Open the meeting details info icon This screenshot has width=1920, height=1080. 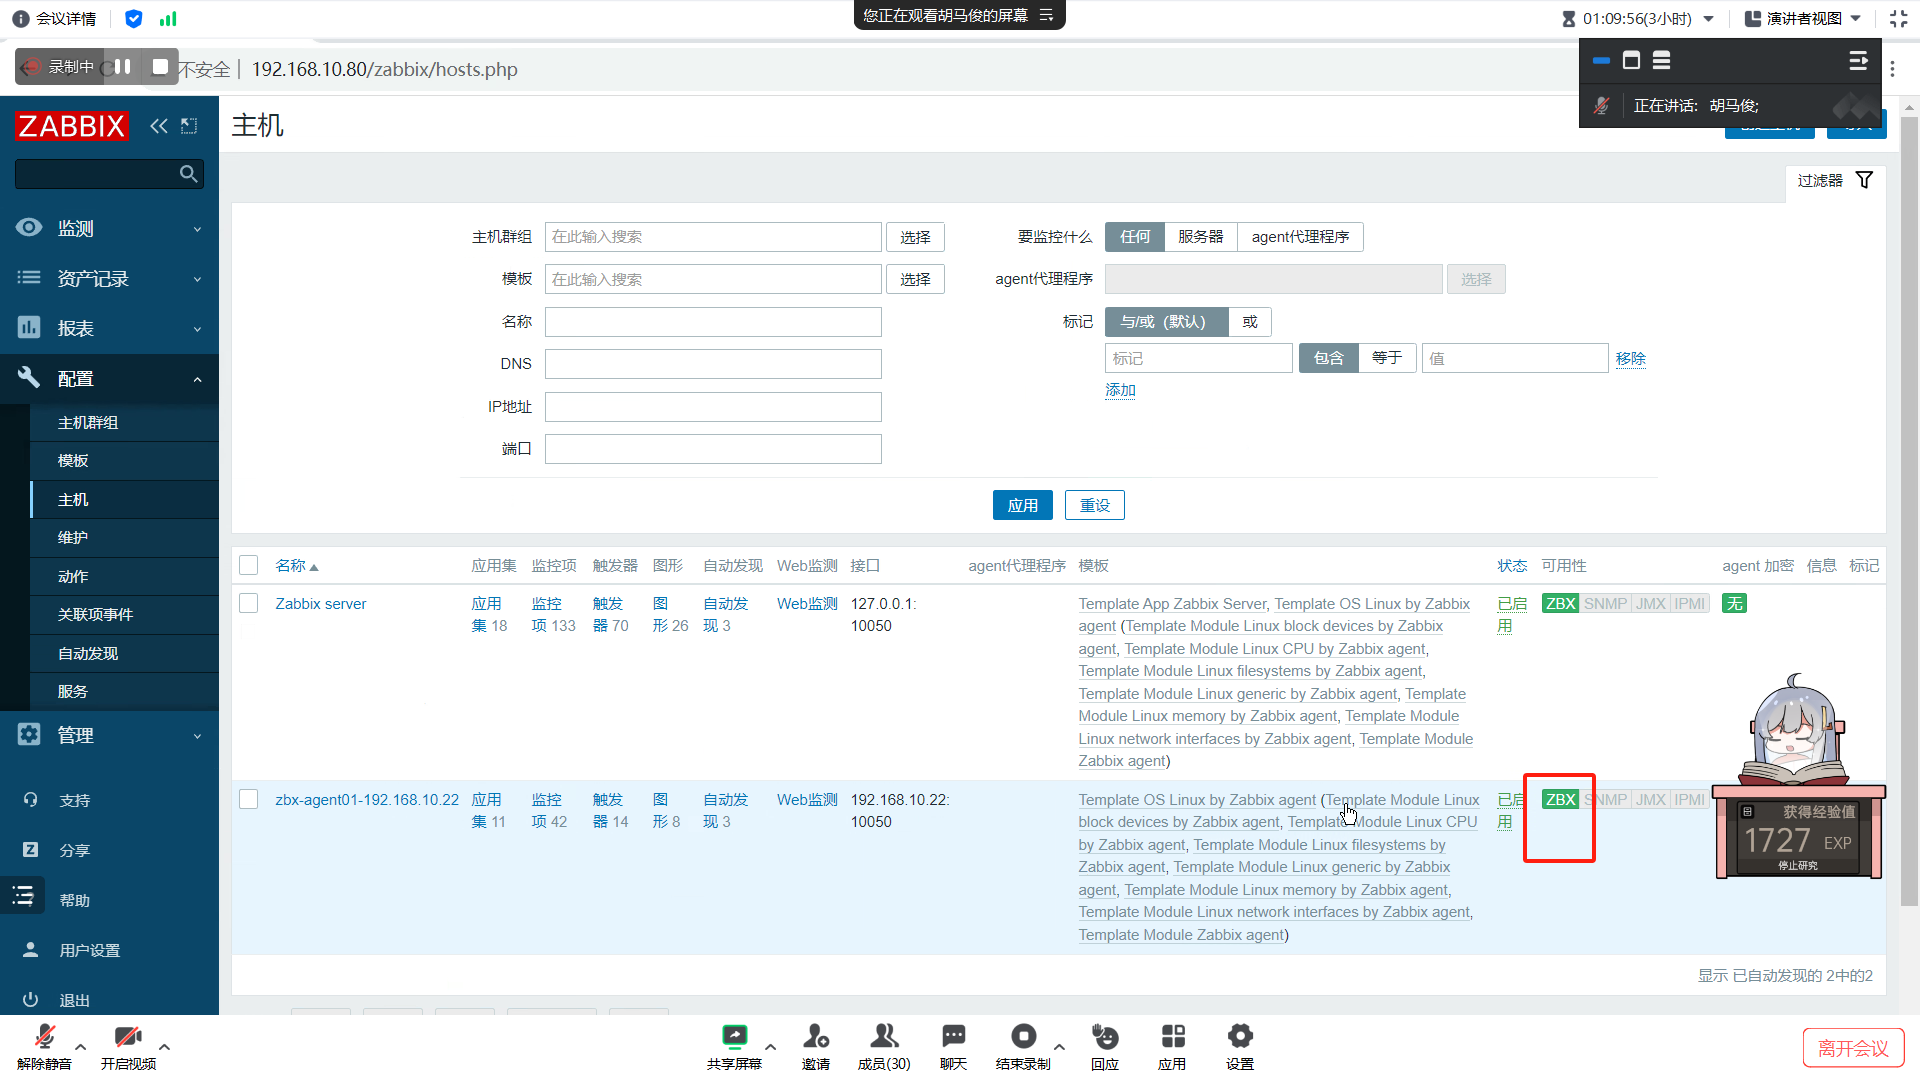20,18
